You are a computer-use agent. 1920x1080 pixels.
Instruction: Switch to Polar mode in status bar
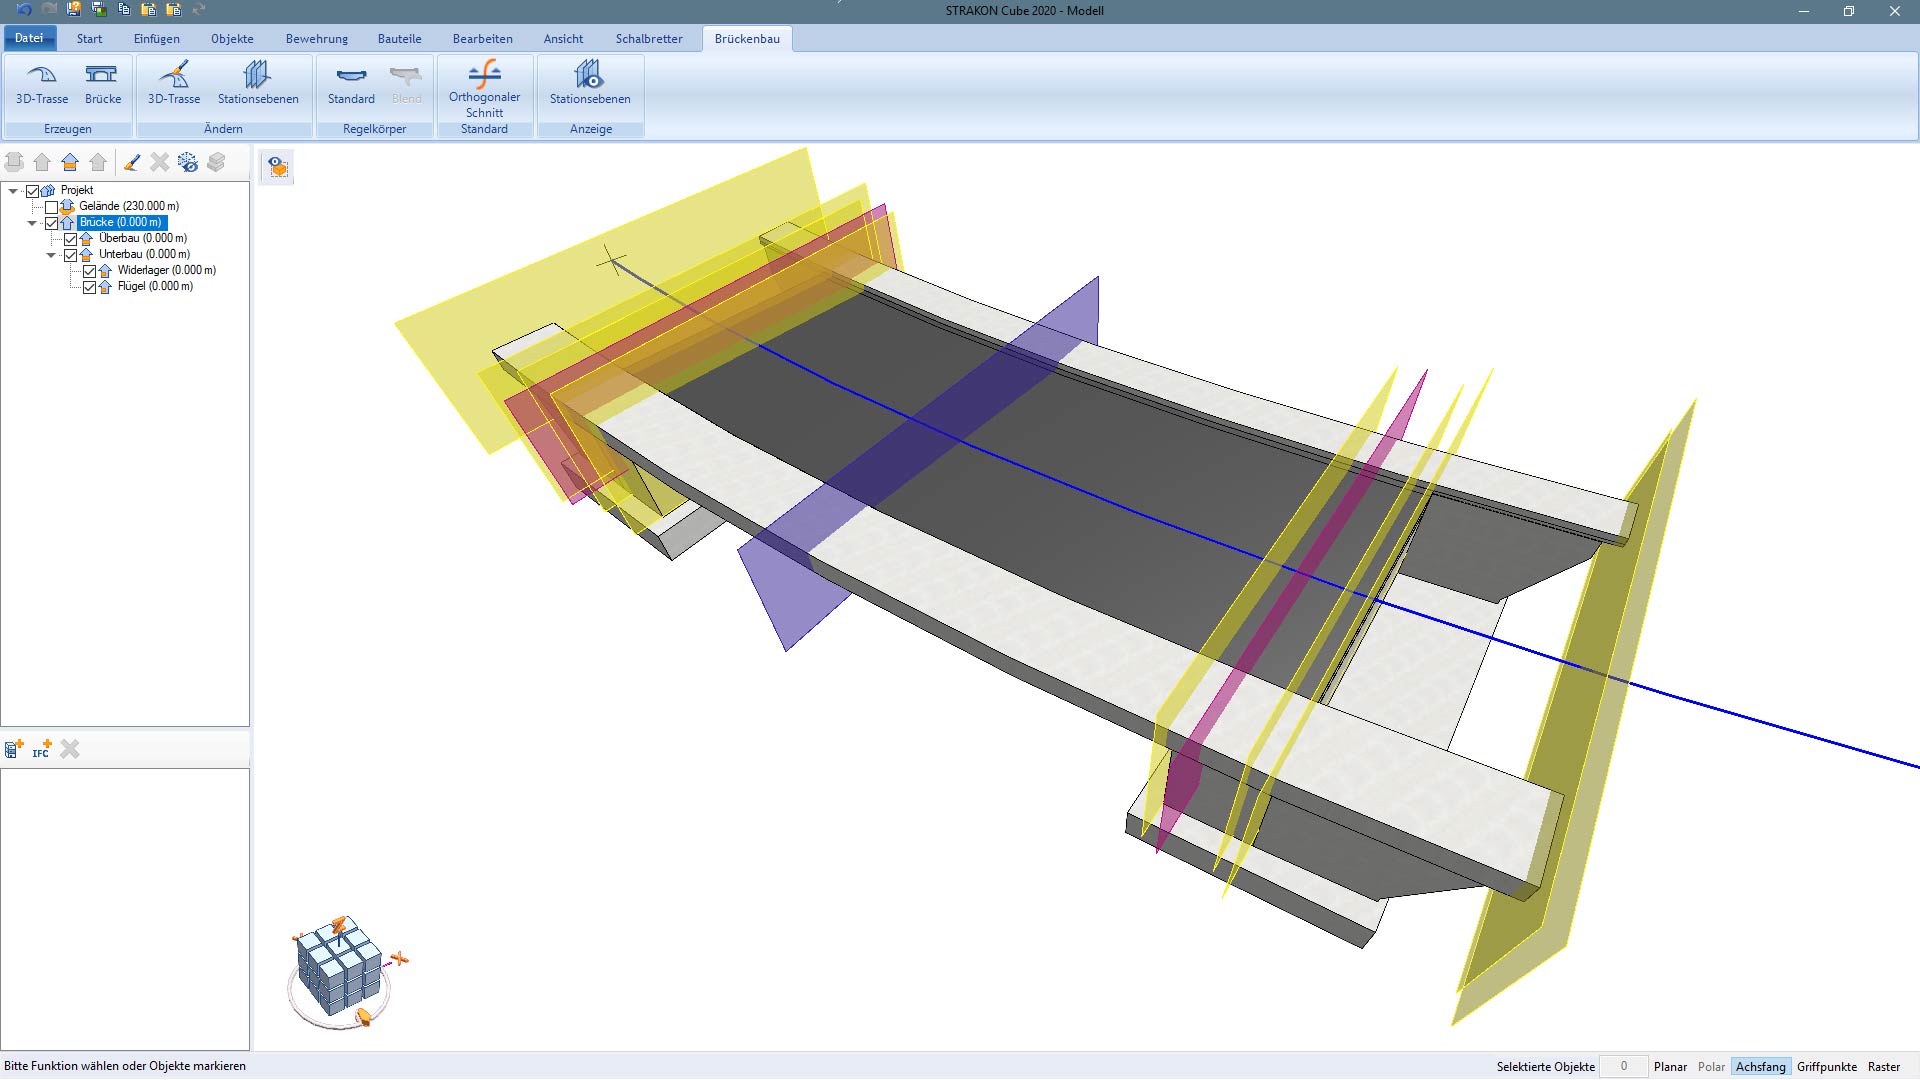1711,1066
